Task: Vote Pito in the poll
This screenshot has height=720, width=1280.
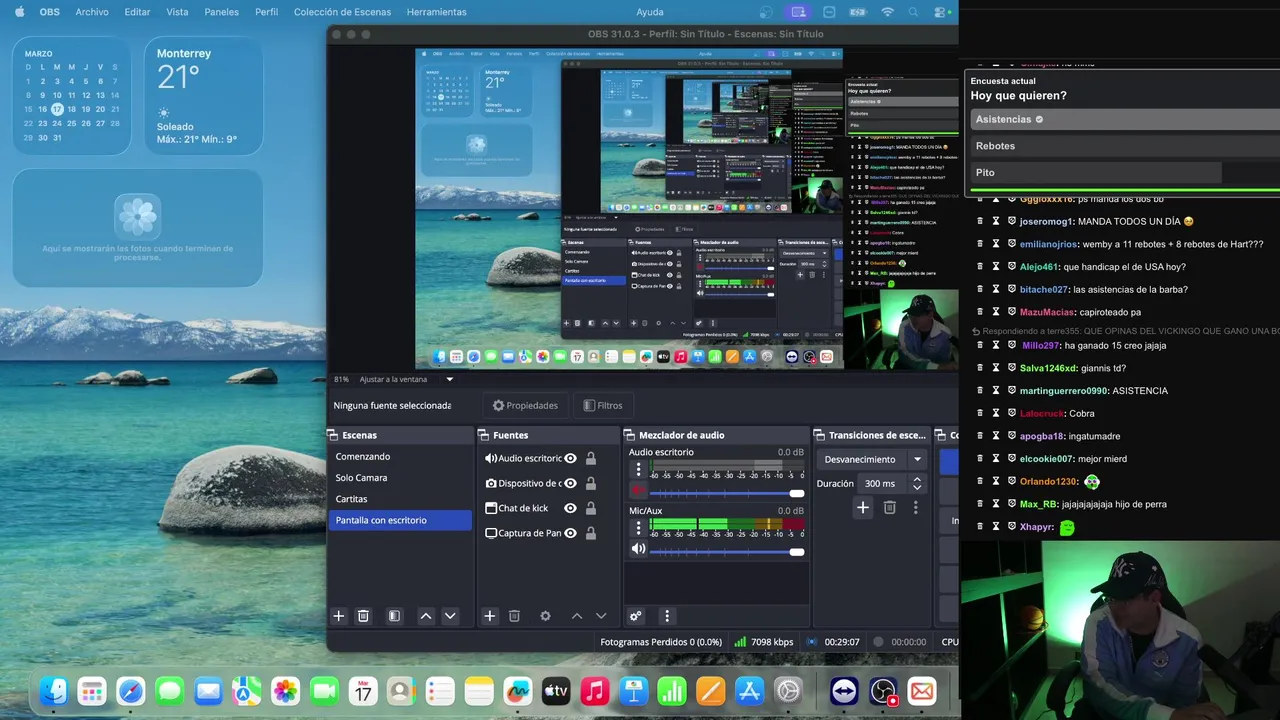Action: (1125, 173)
